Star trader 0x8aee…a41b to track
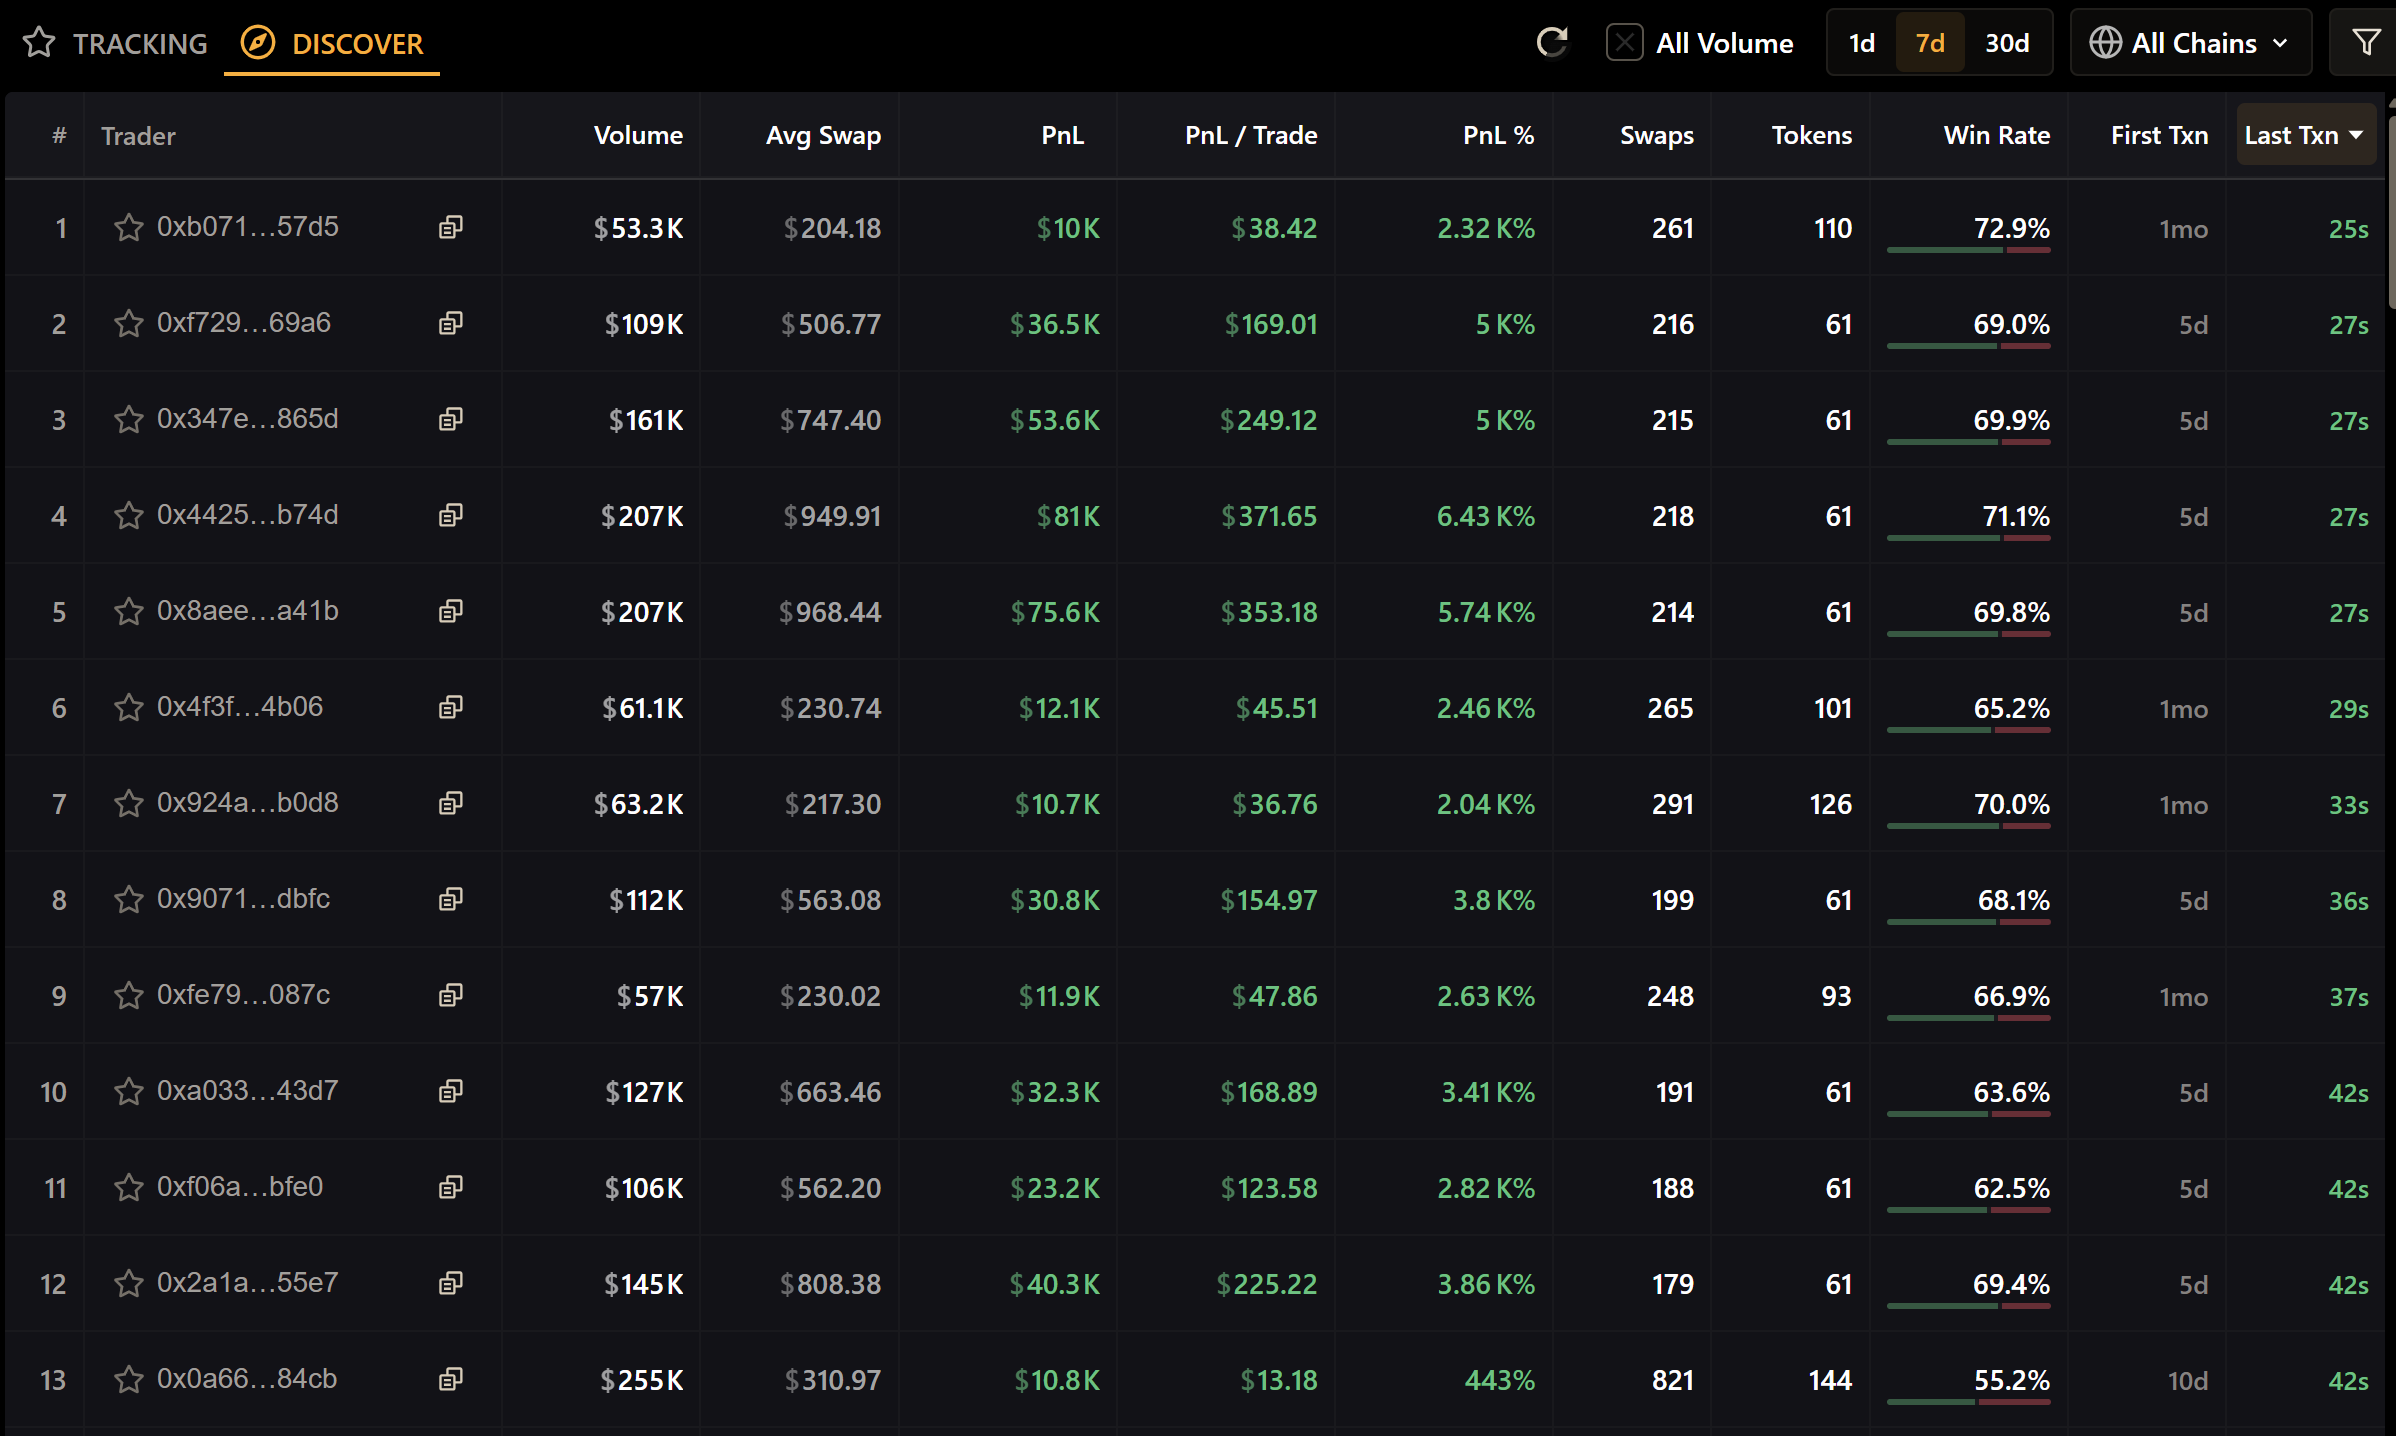2396x1436 pixels. pyautogui.click(x=129, y=612)
